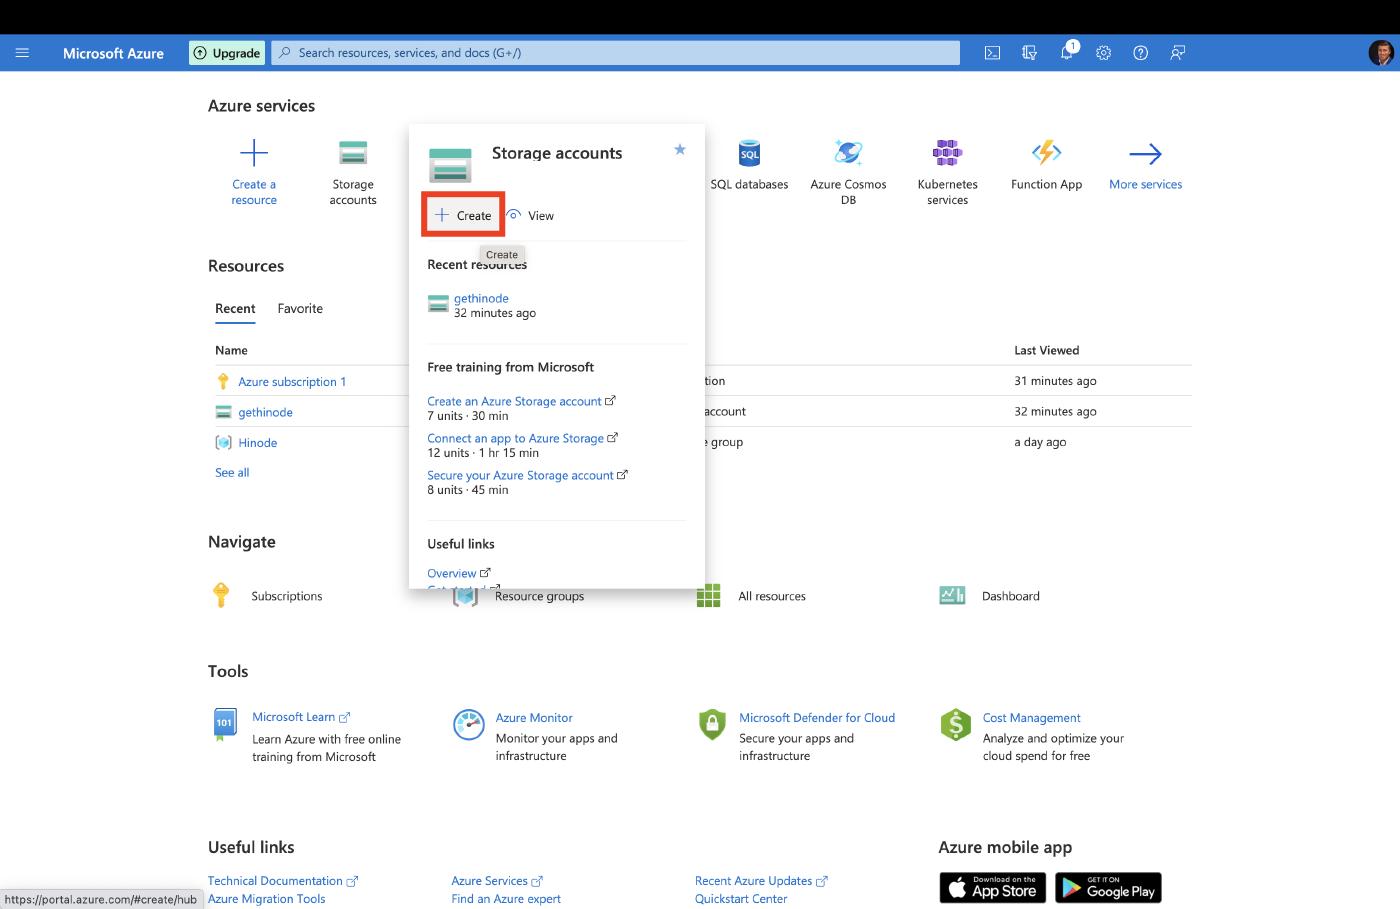Click the Azure Cosmos DB icon

[x=848, y=153]
